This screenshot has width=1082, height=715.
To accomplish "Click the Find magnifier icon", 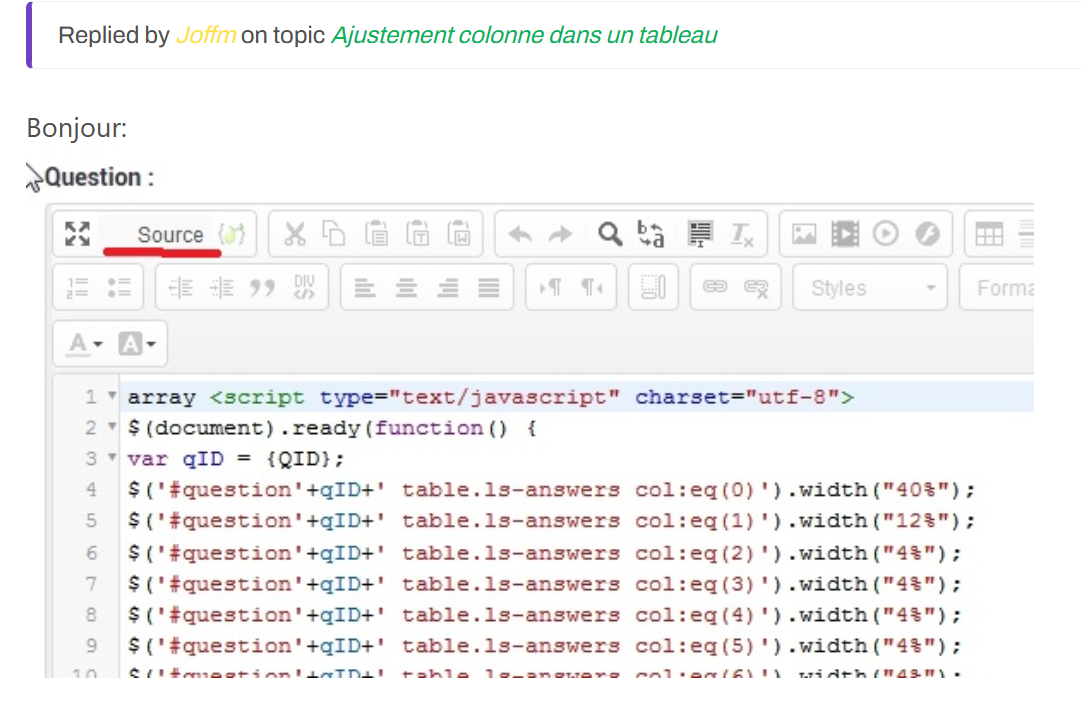I will 609,234.
